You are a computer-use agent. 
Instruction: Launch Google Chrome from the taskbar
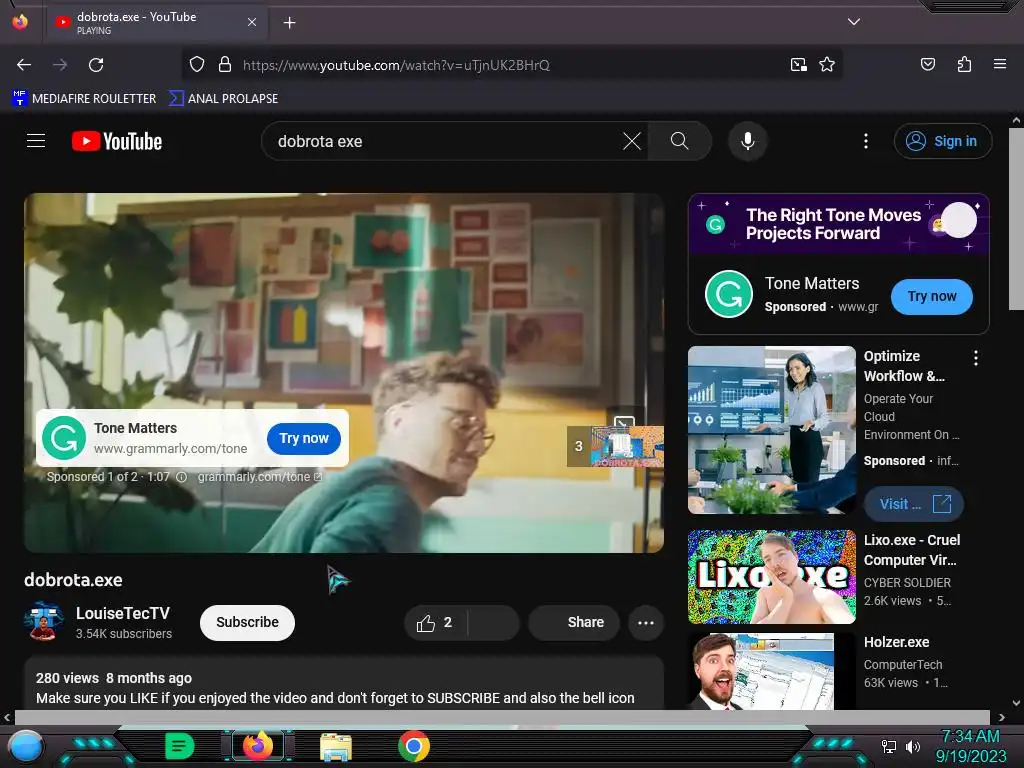pyautogui.click(x=414, y=746)
